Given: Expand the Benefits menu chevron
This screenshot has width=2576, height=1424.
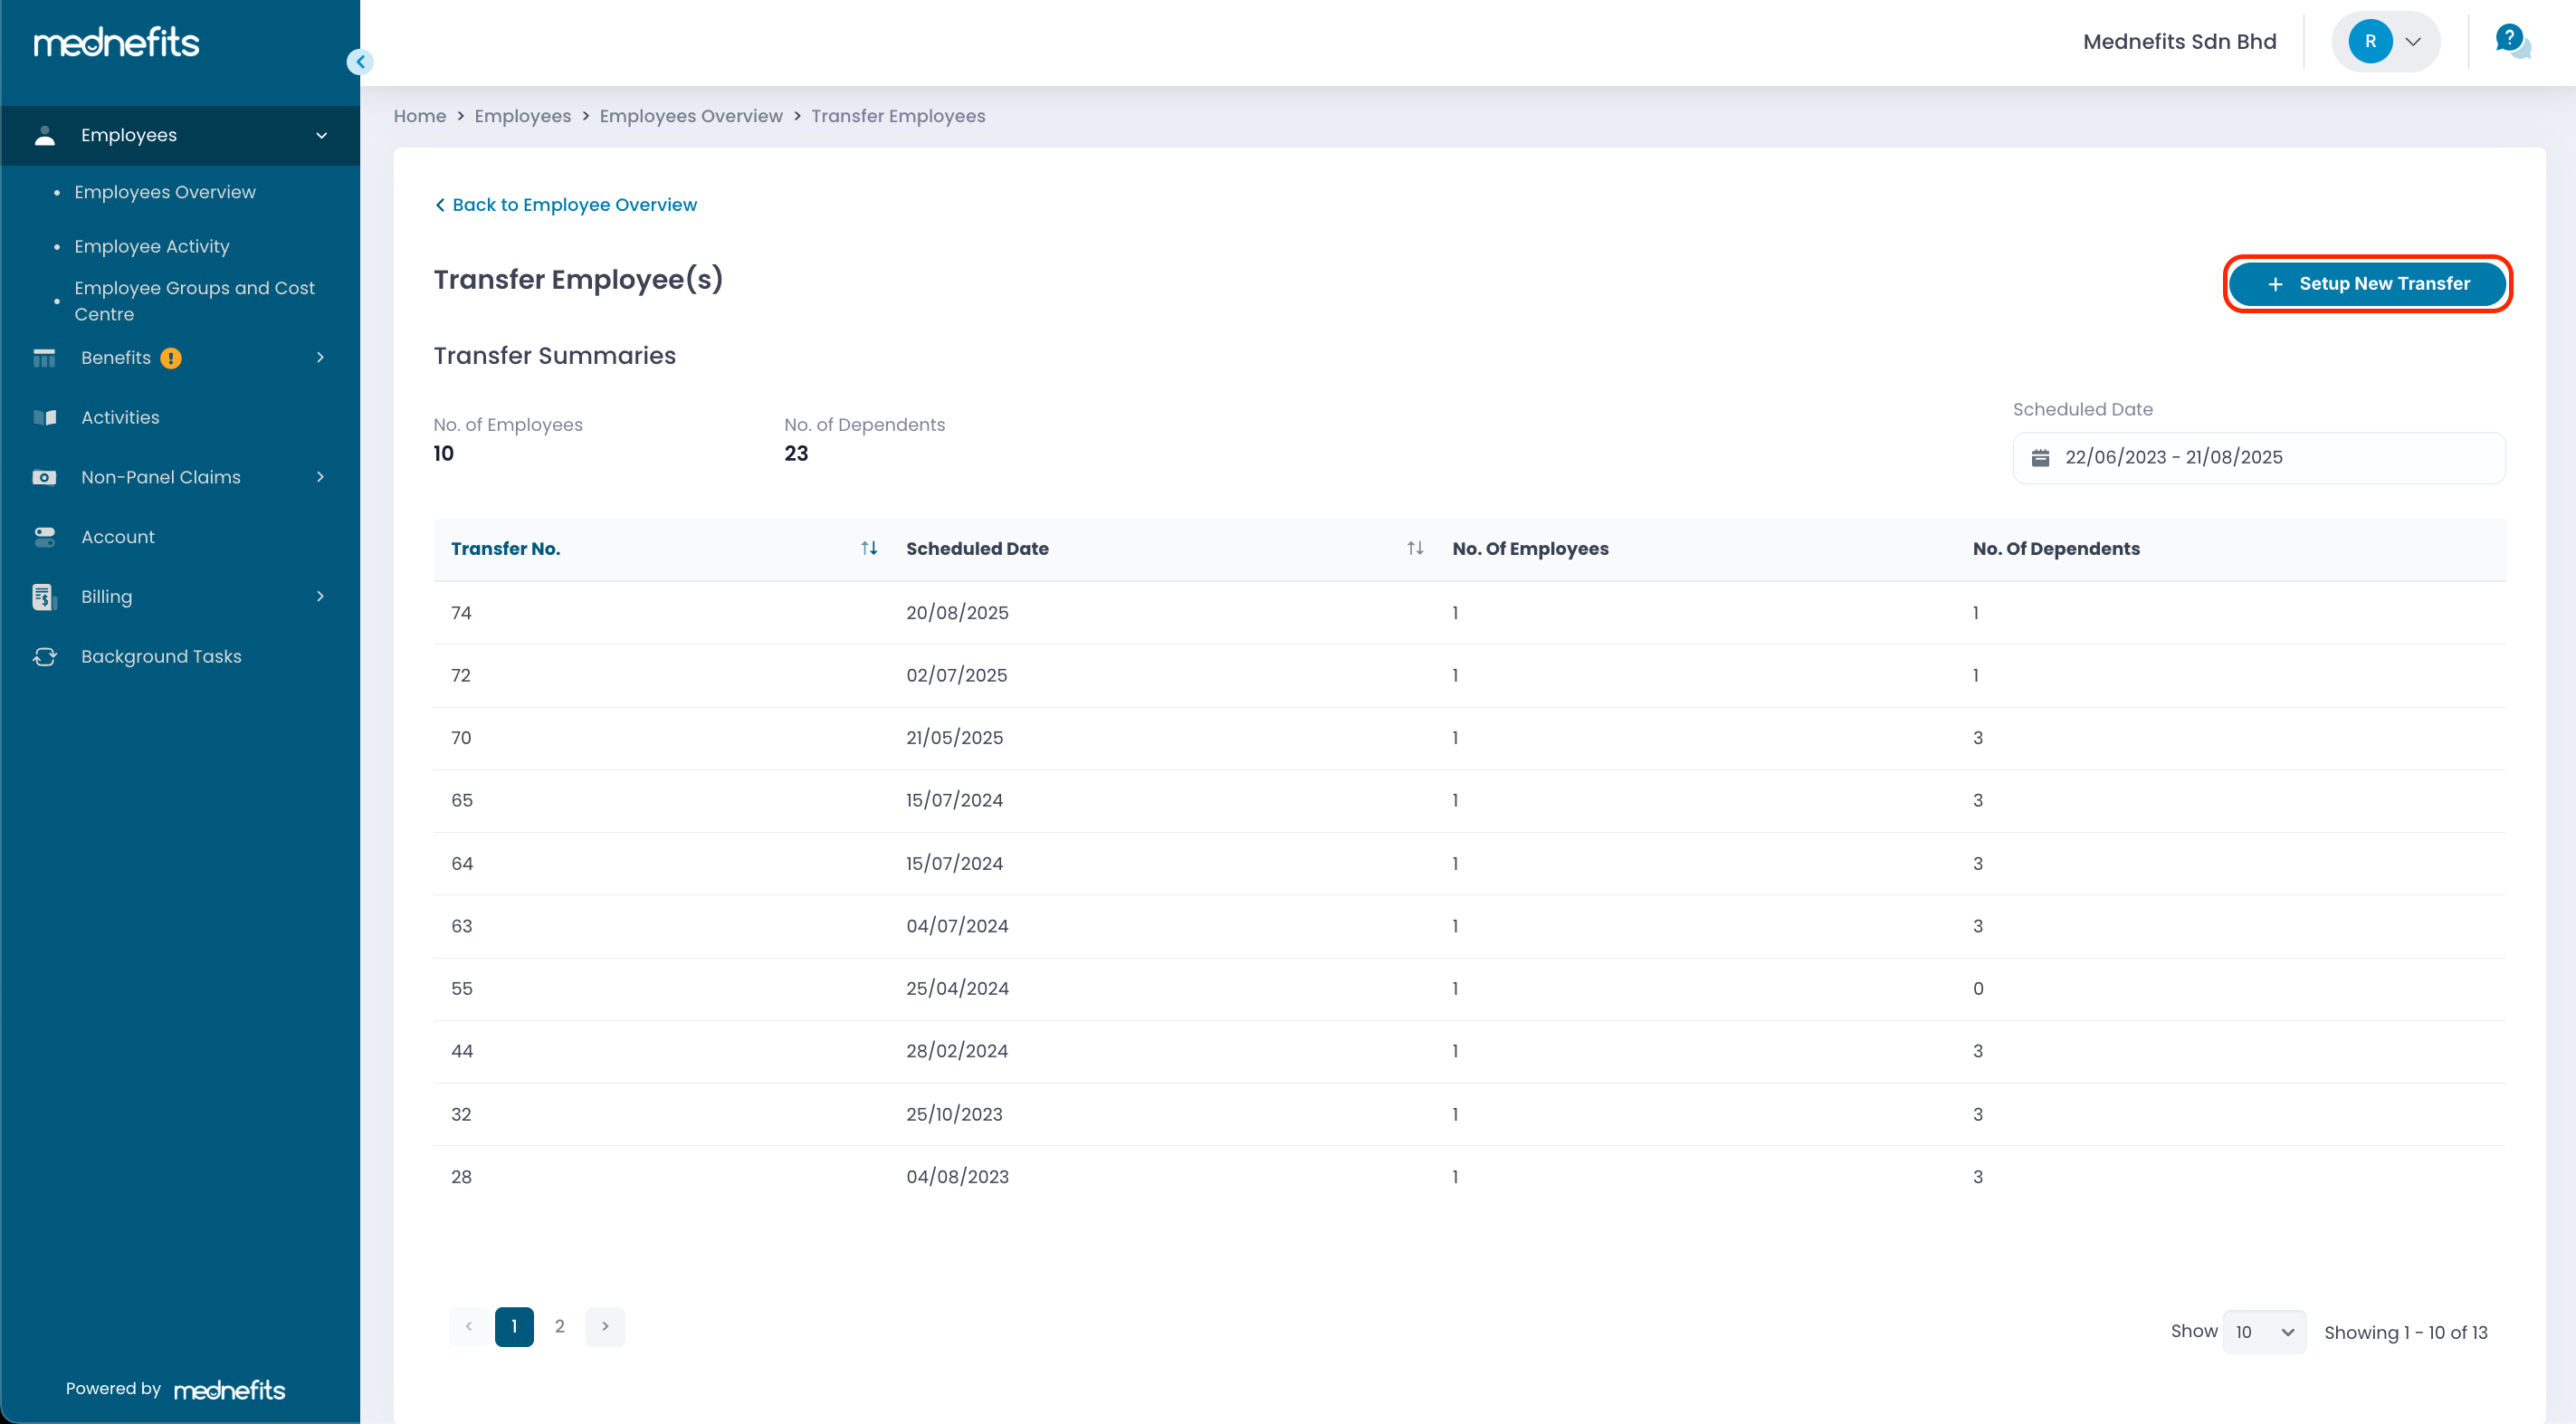Looking at the screenshot, I should click(320, 358).
